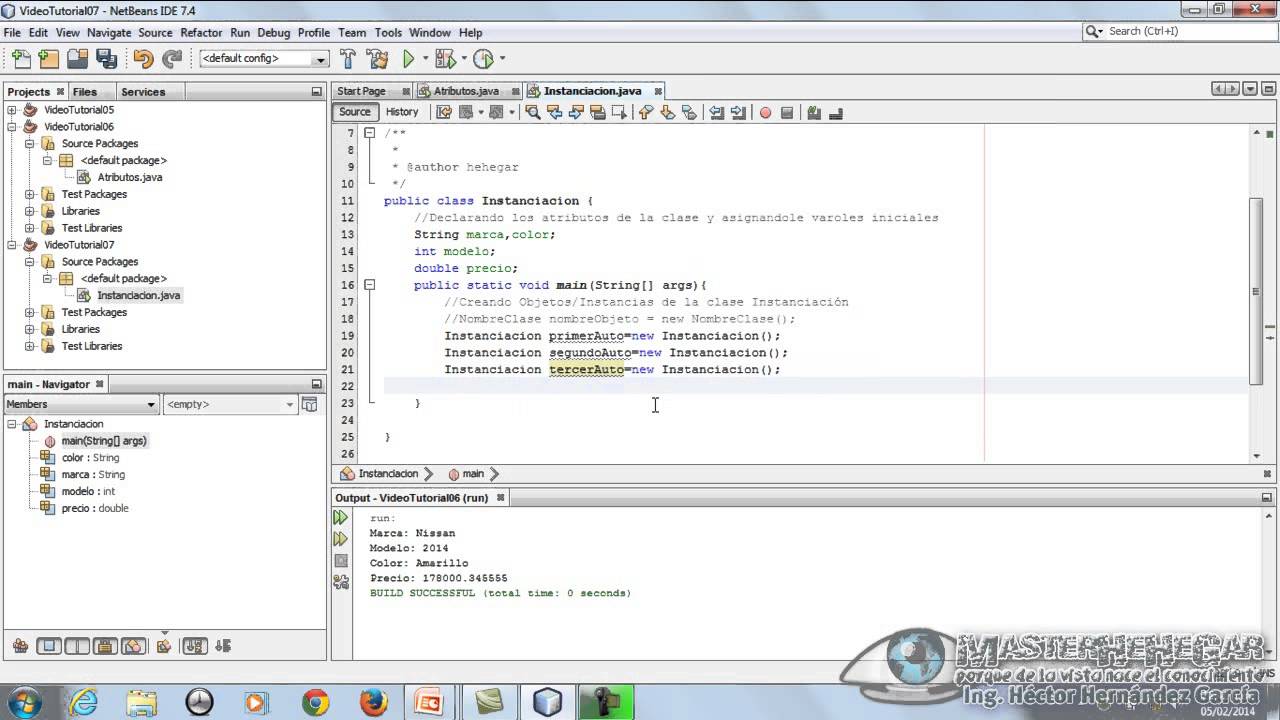Toggle Toggle Bookmark icon in editor toolbar
This screenshot has height=720, width=1280.
689,112
